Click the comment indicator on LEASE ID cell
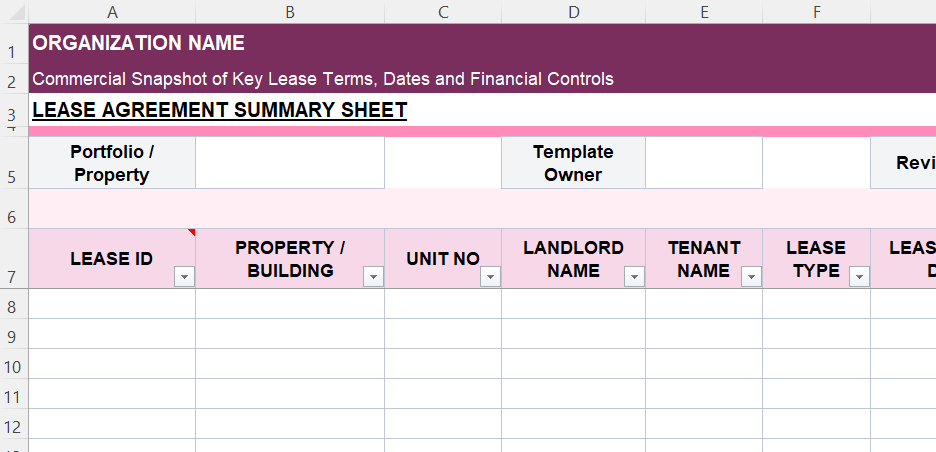 pyautogui.click(x=191, y=232)
